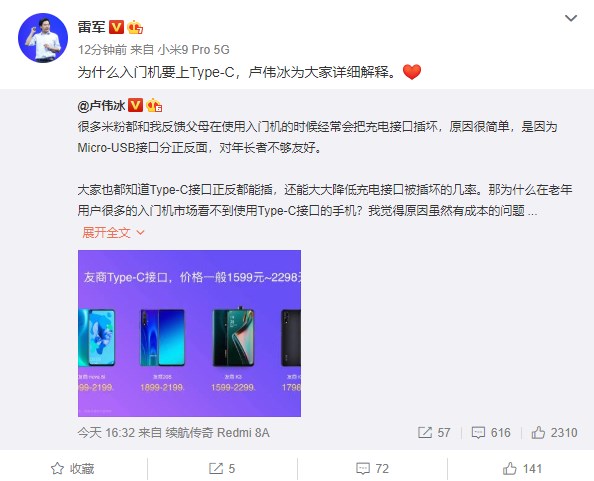
Task: Open Lei Jun's profile avatar
Action: pos(43,38)
